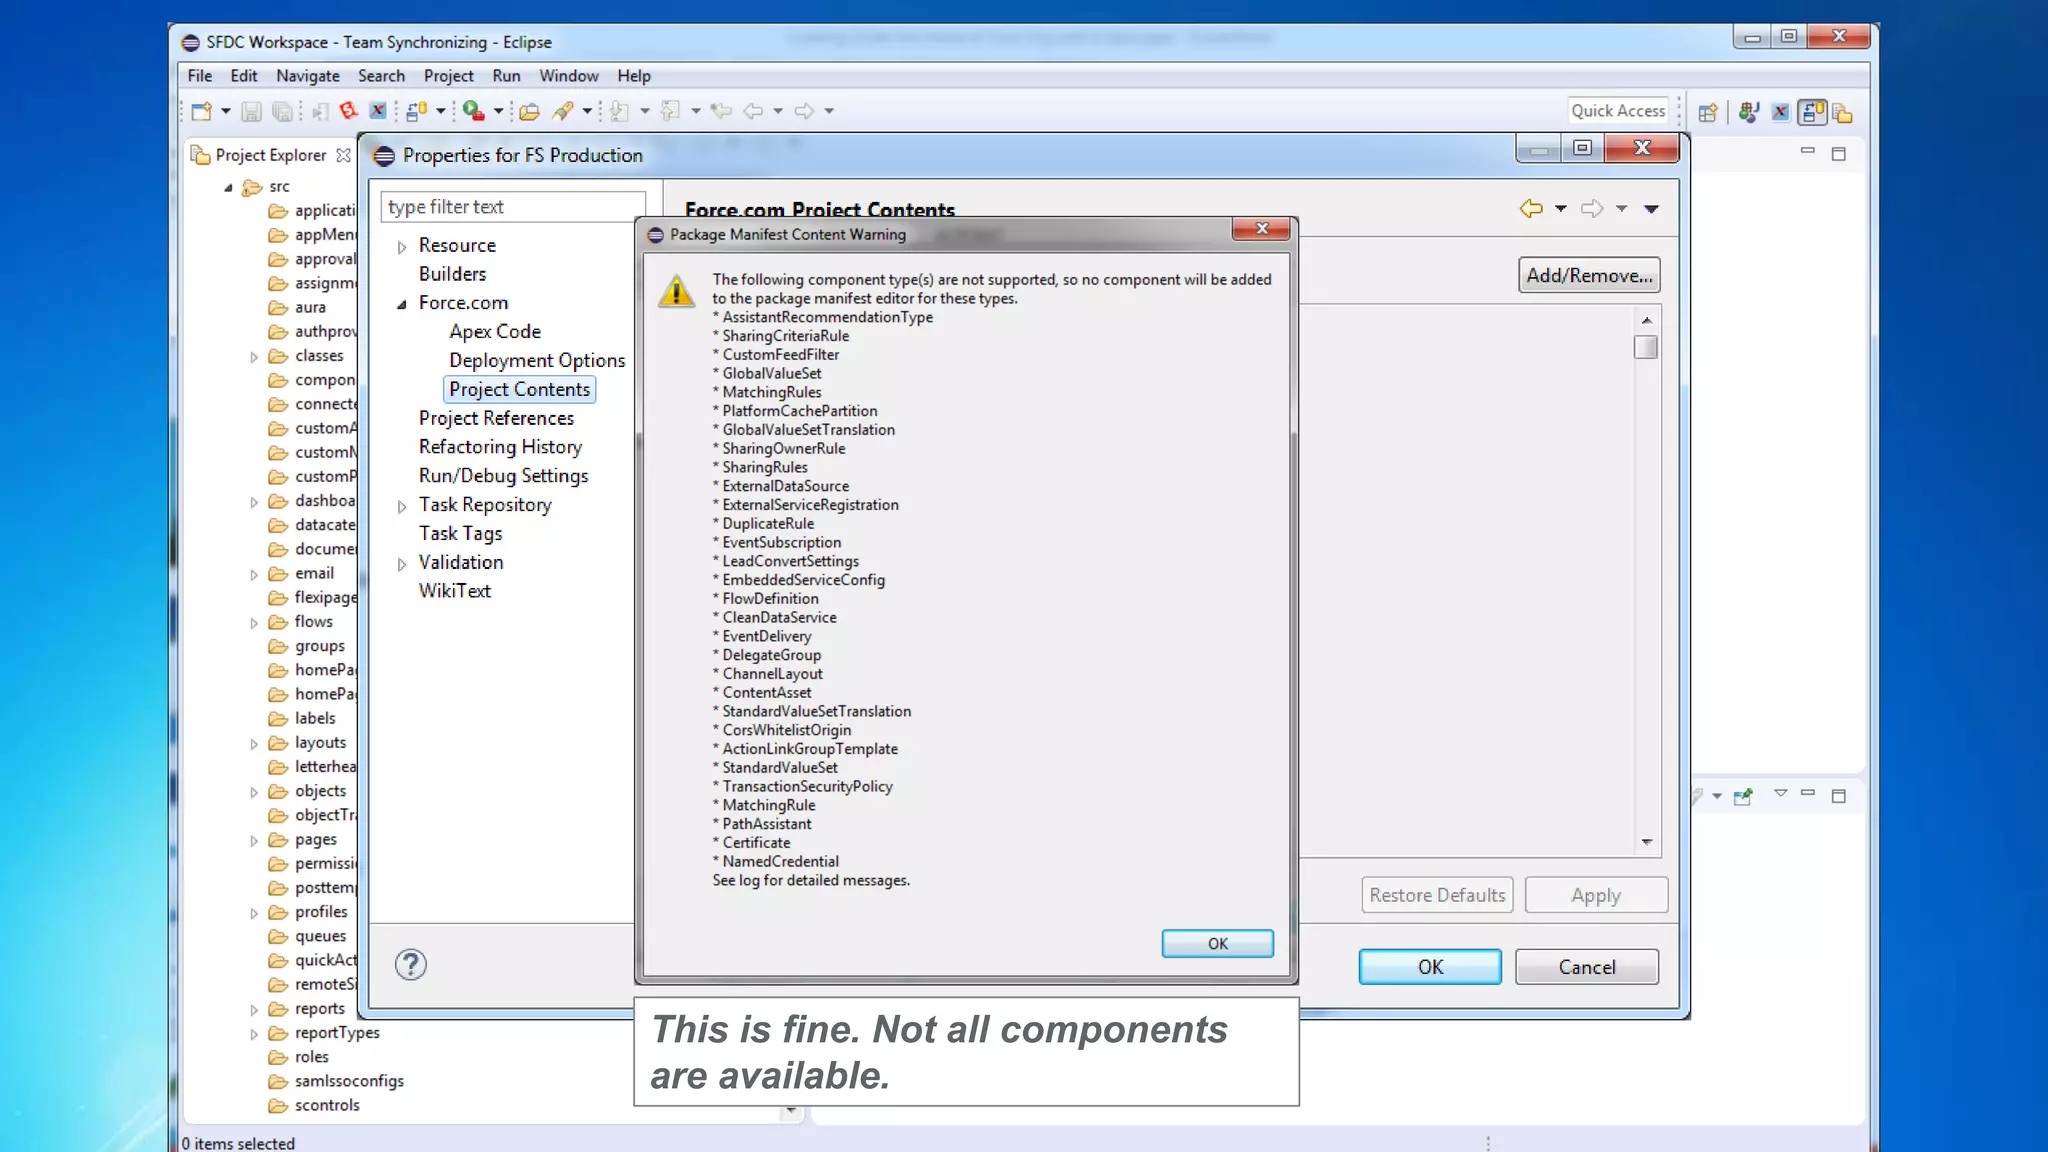Click OK in the warning dialog
Screen dimensions: 2048x1152
(1217, 943)
